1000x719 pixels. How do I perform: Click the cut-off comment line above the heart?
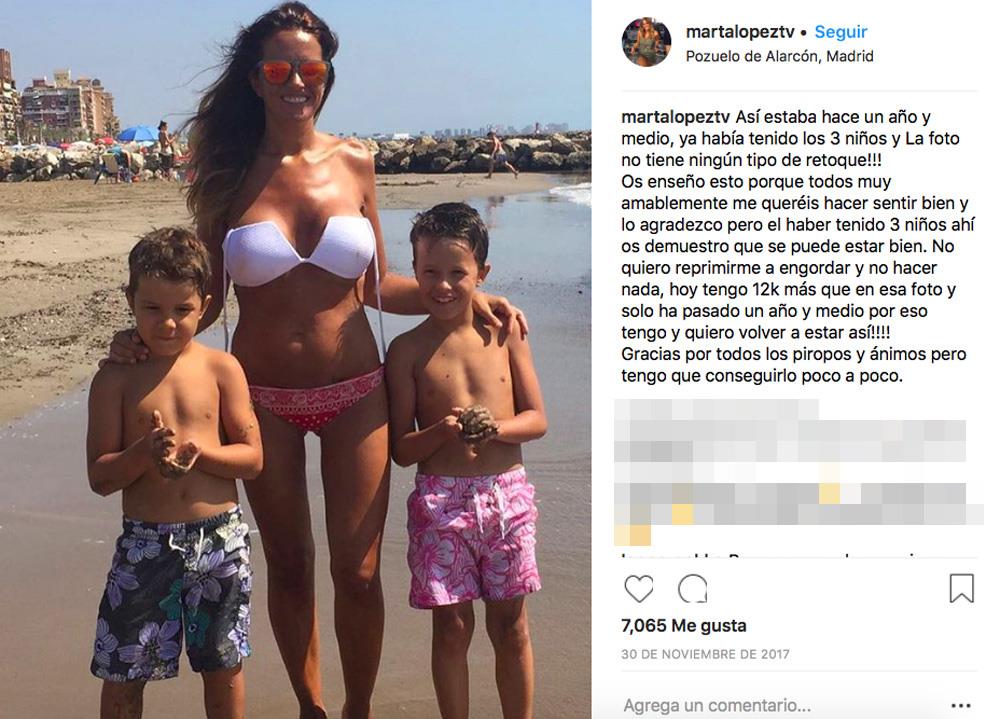[772, 556]
